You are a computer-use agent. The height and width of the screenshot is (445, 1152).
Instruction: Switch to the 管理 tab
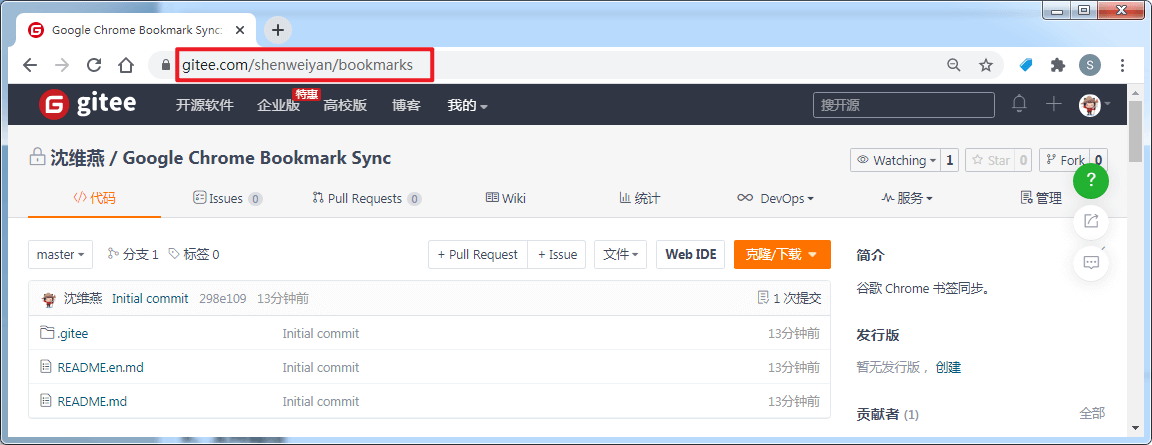[1041, 198]
